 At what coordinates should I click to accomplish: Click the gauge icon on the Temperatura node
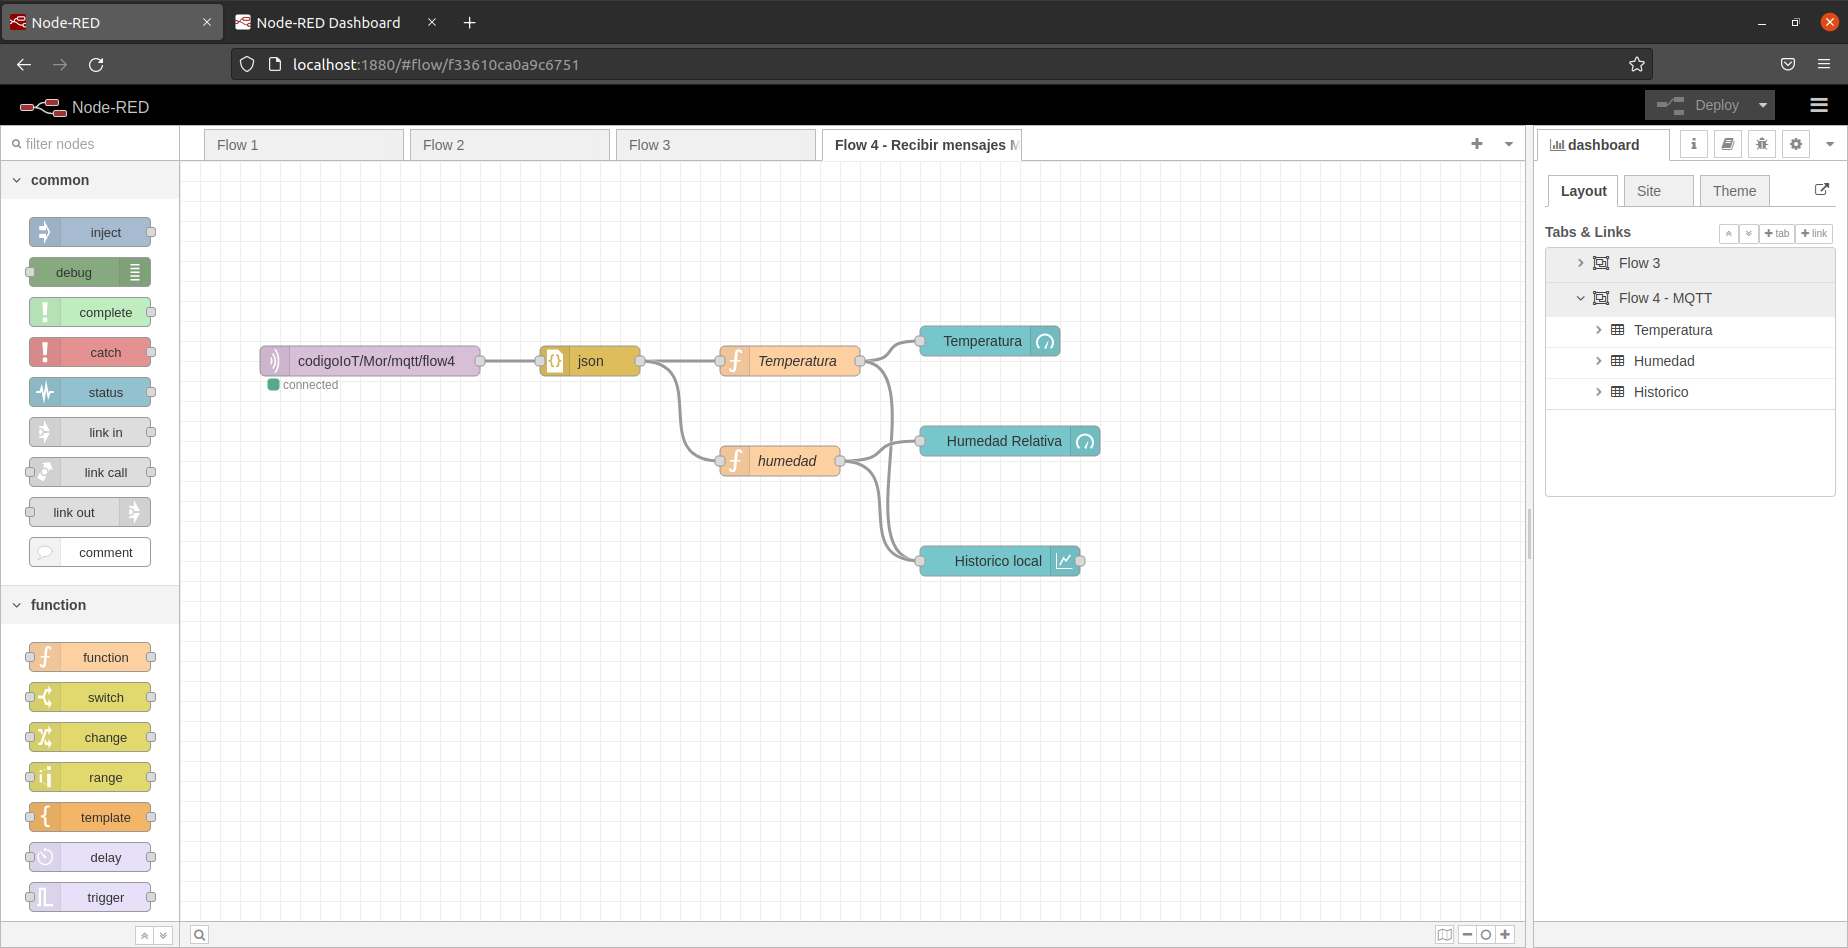1045,341
